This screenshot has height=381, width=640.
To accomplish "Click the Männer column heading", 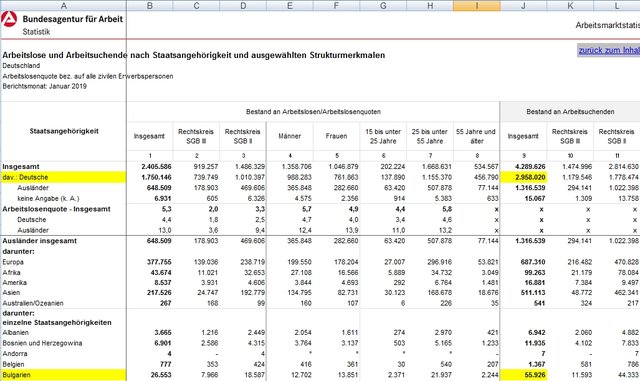I will tap(290, 136).
